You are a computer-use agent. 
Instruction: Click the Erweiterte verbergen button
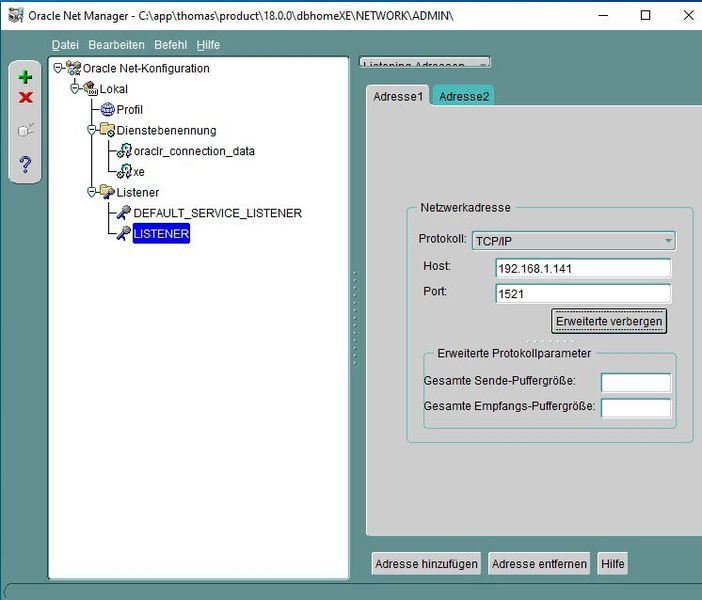click(609, 321)
